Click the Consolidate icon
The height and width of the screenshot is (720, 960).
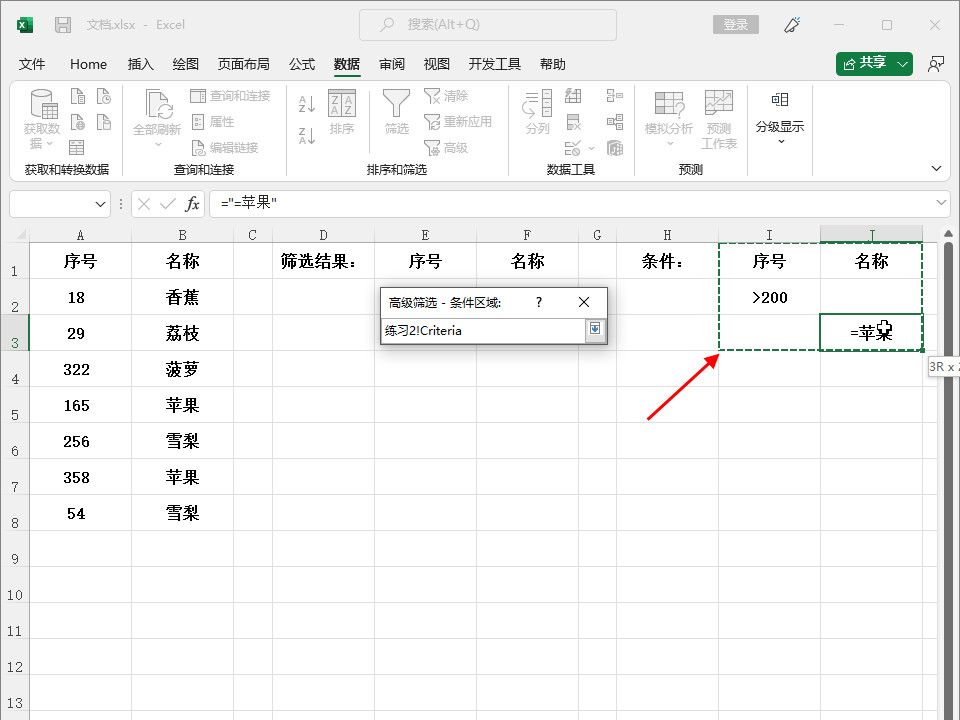click(x=615, y=96)
